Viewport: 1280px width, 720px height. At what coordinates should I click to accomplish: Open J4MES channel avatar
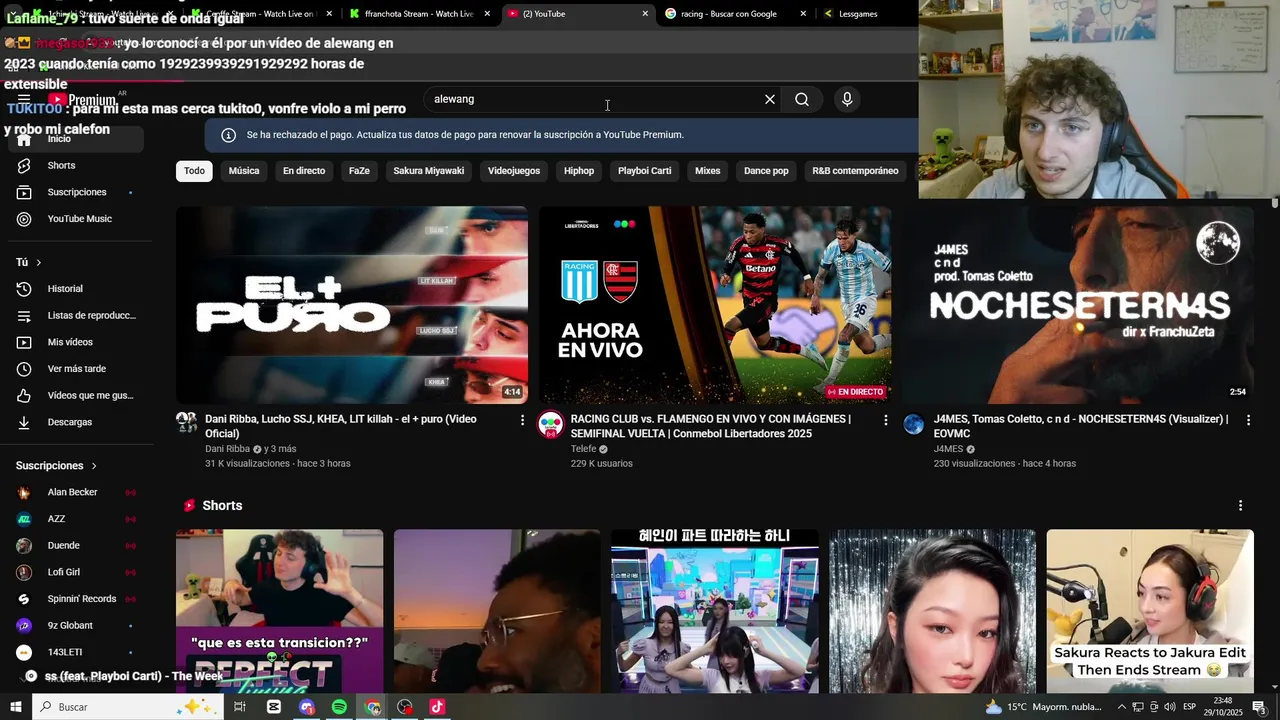tap(914, 424)
